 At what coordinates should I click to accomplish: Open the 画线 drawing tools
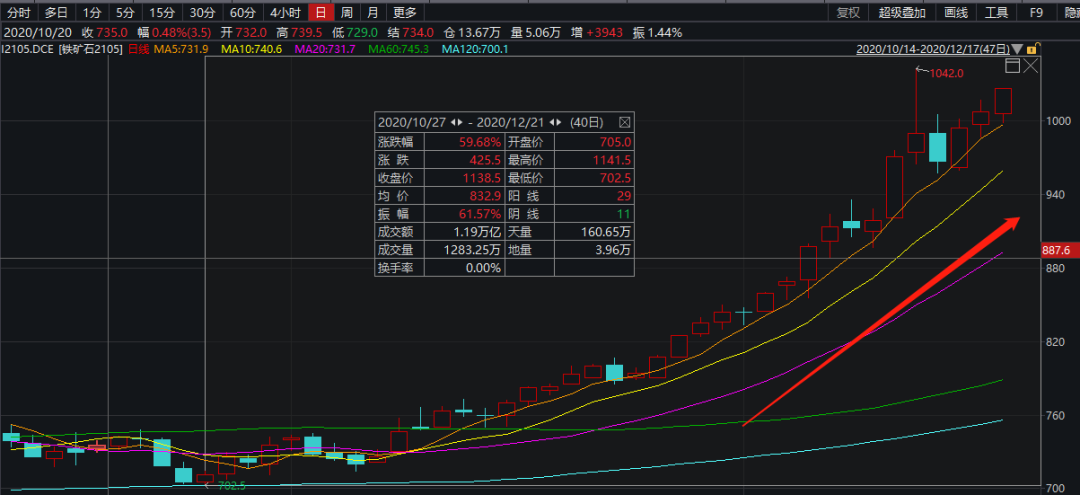pos(956,12)
